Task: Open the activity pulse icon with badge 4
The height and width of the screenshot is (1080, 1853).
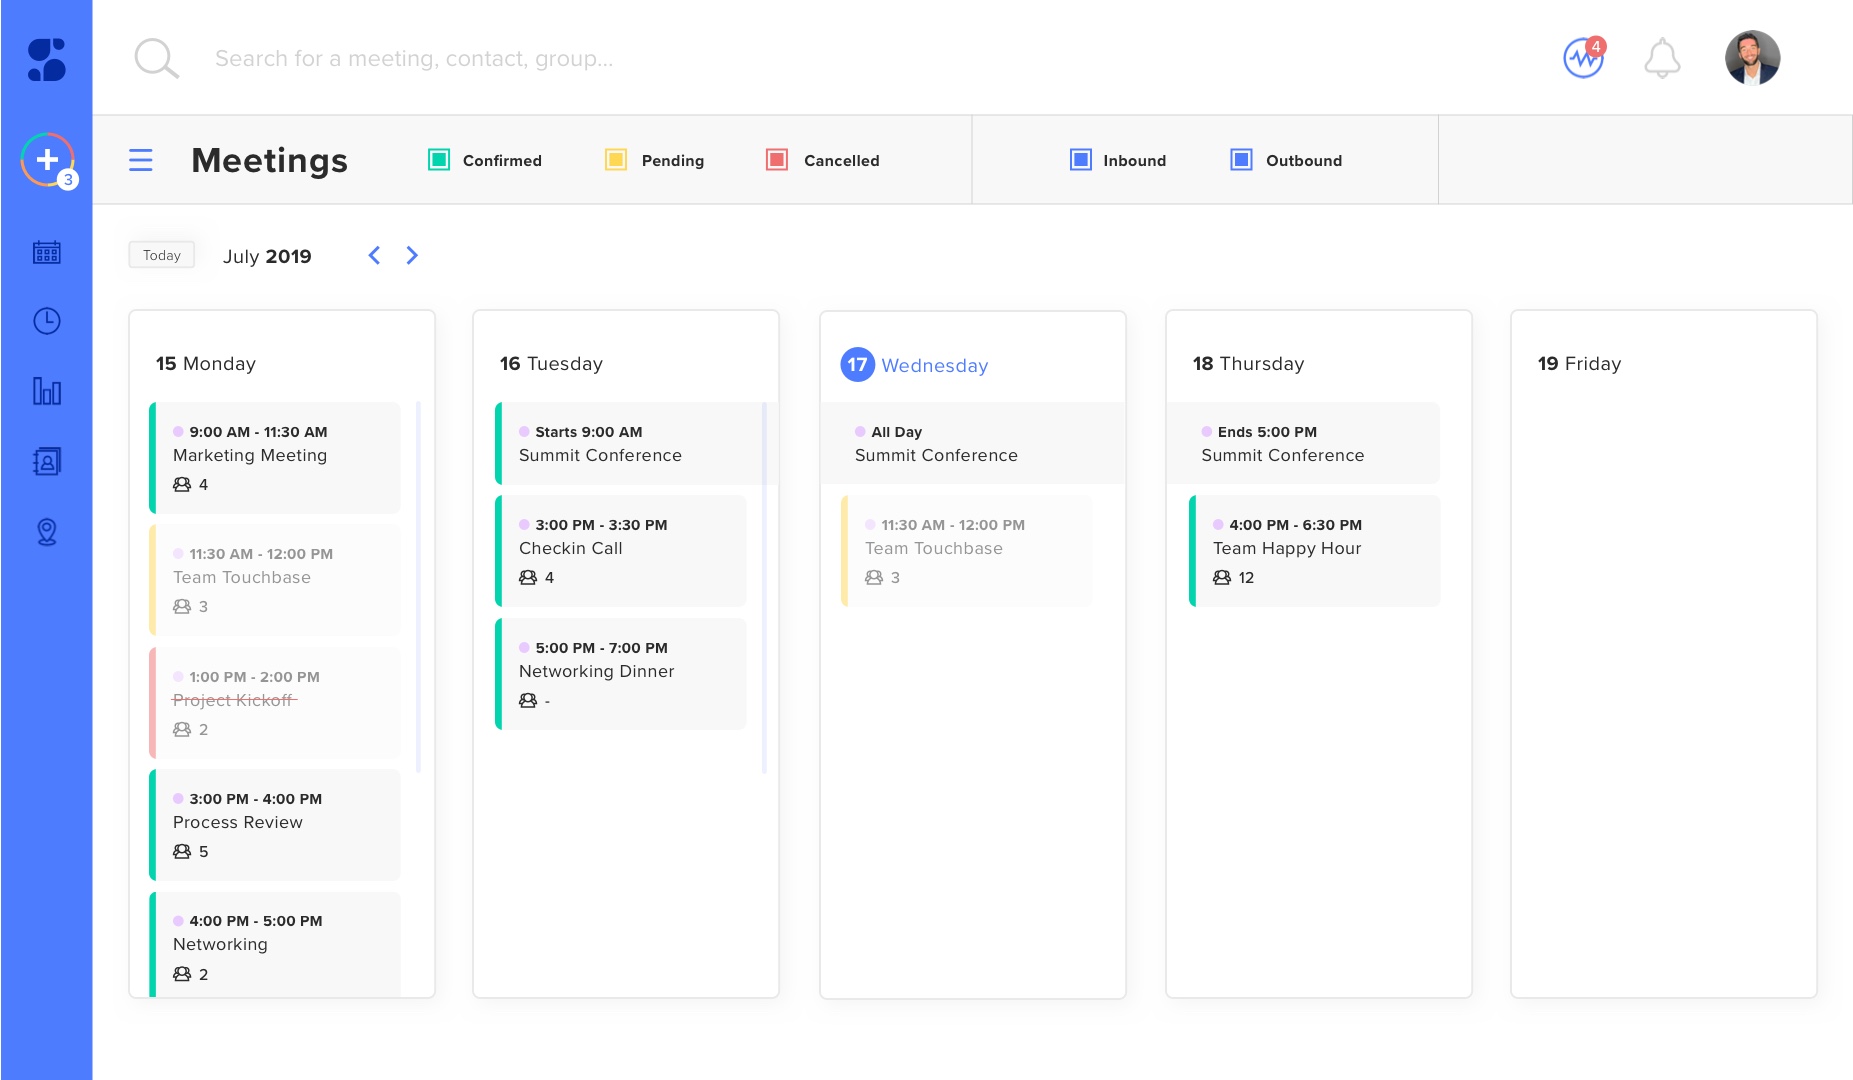Action: 1584,58
